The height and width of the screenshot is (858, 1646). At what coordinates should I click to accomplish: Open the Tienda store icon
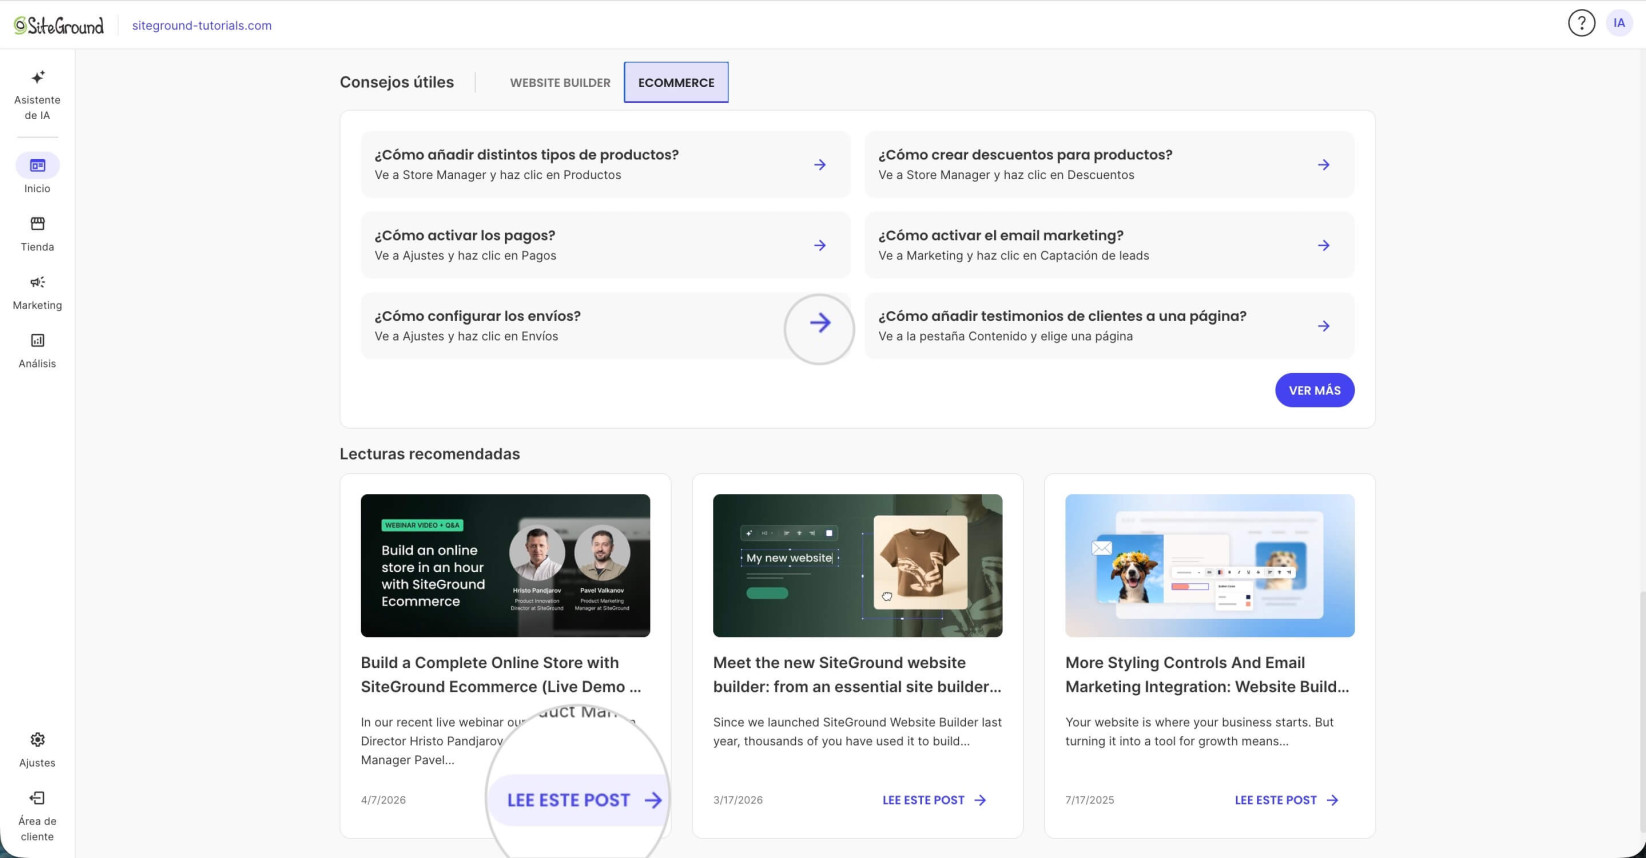click(x=38, y=223)
